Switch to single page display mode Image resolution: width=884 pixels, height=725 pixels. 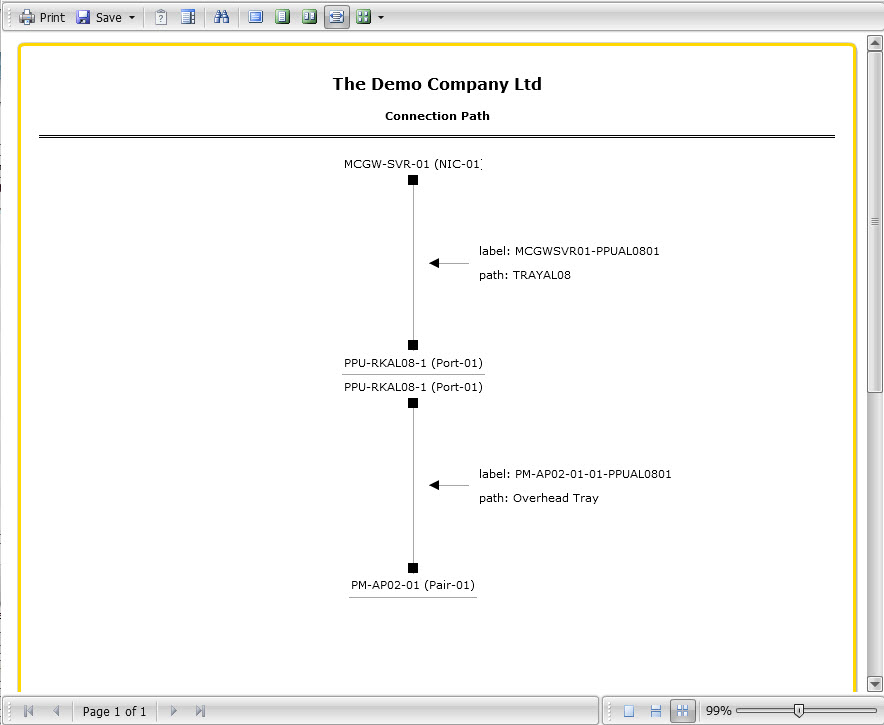pyautogui.click(x=629, y=711)
